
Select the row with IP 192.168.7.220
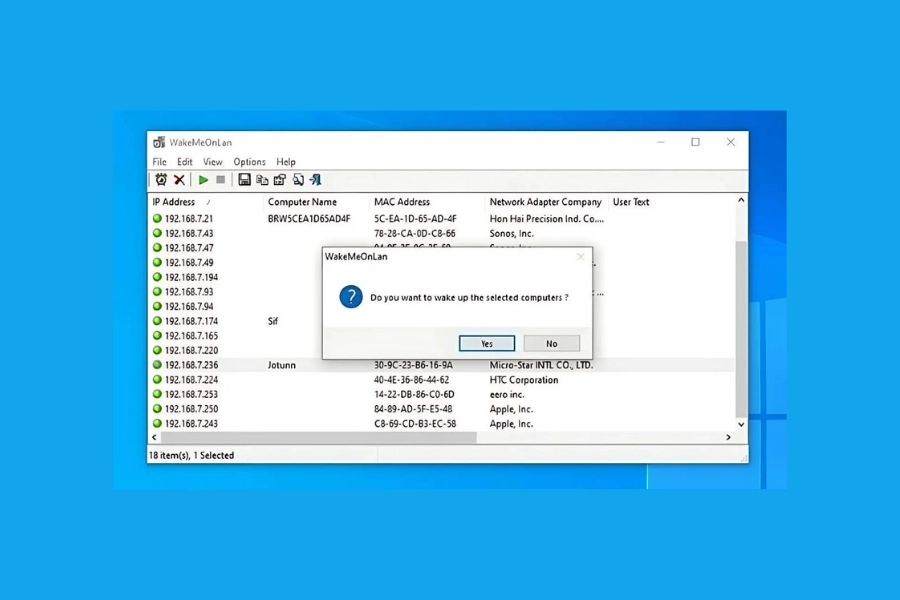[x=235, y=350]
